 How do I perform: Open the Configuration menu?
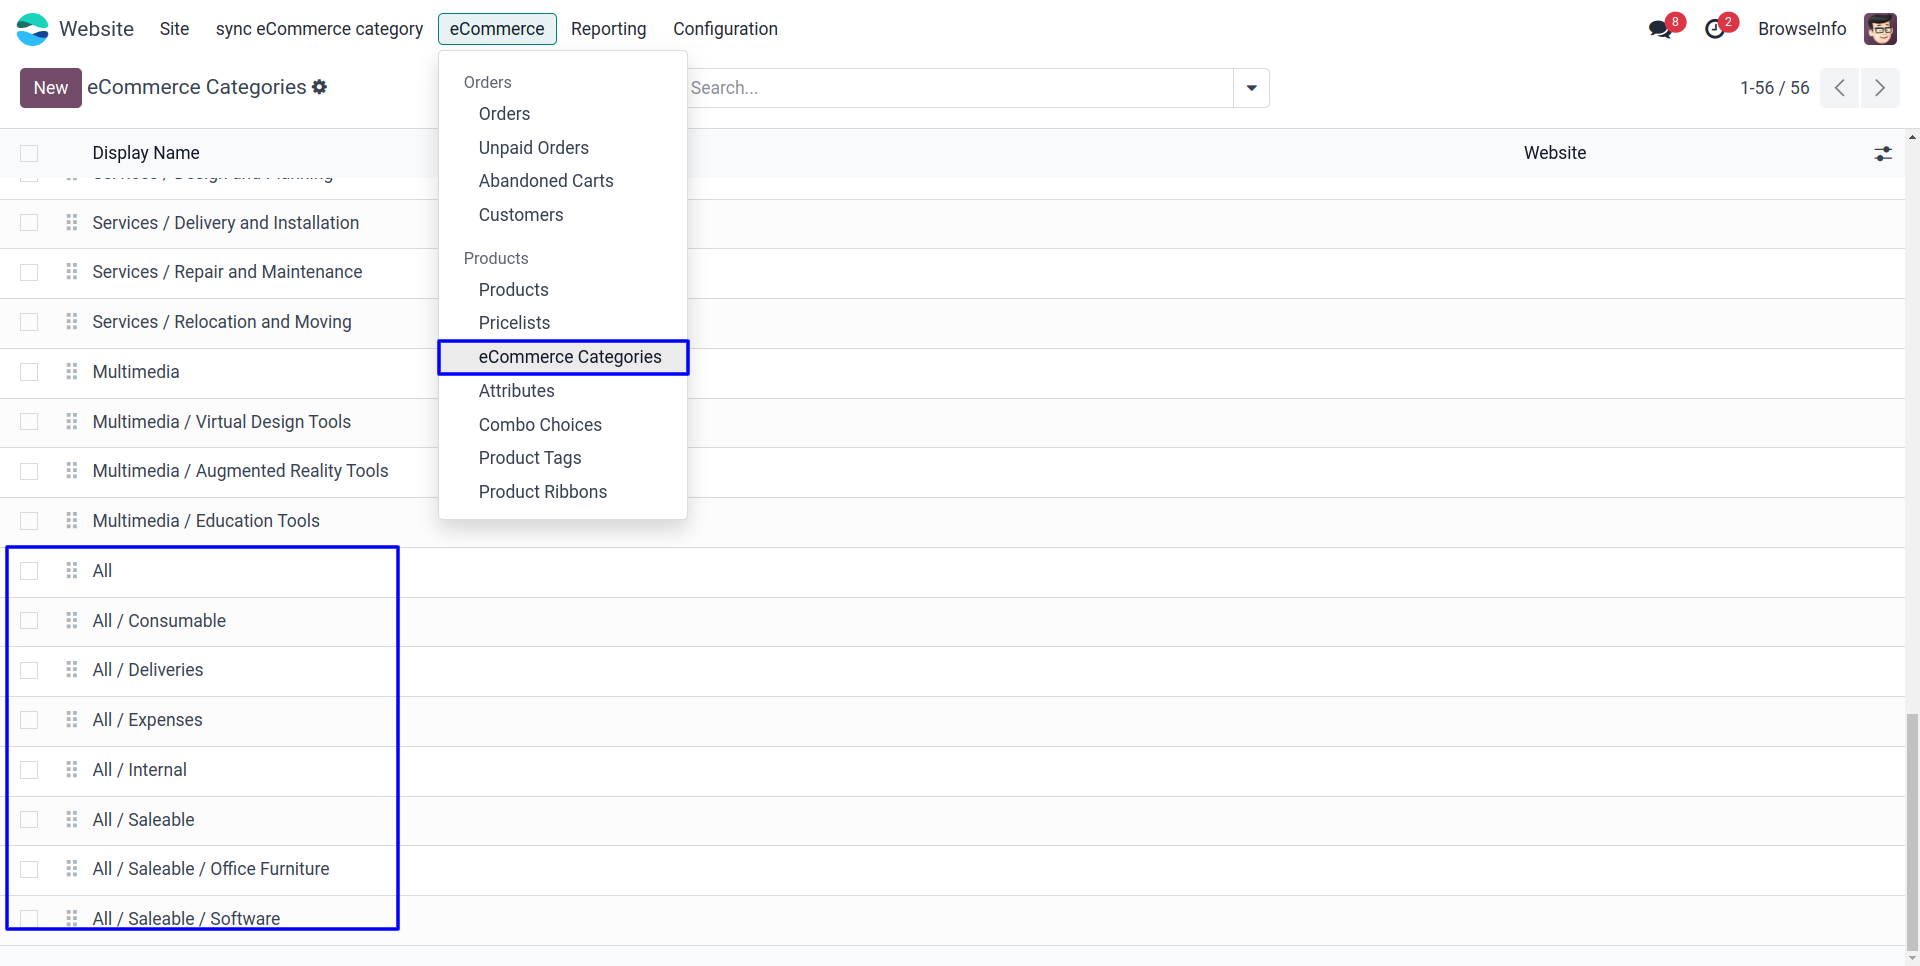pyautogui.click(x=725, y=29)
